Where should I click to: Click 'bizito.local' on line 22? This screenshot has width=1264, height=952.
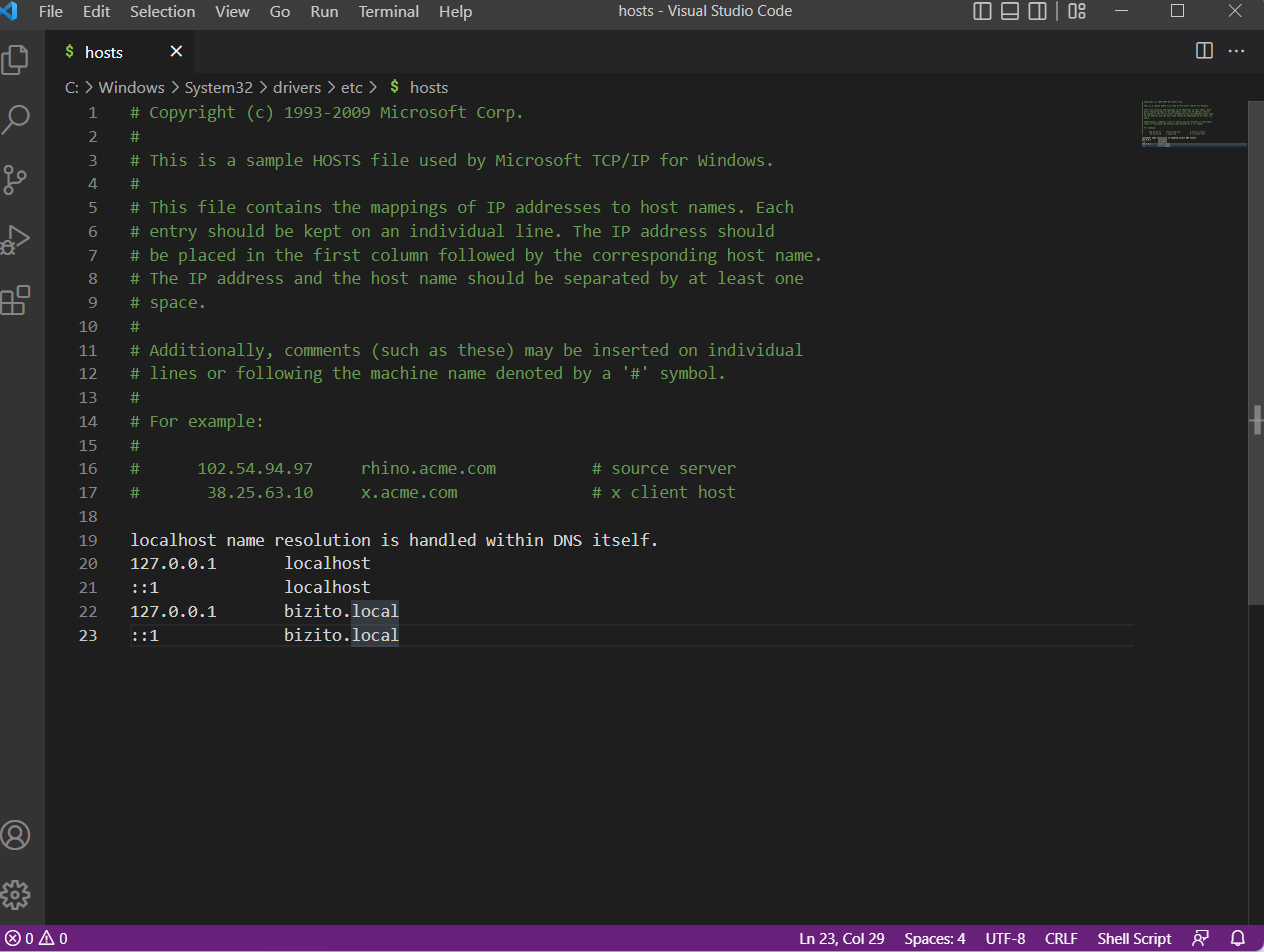tap(341, 611)
